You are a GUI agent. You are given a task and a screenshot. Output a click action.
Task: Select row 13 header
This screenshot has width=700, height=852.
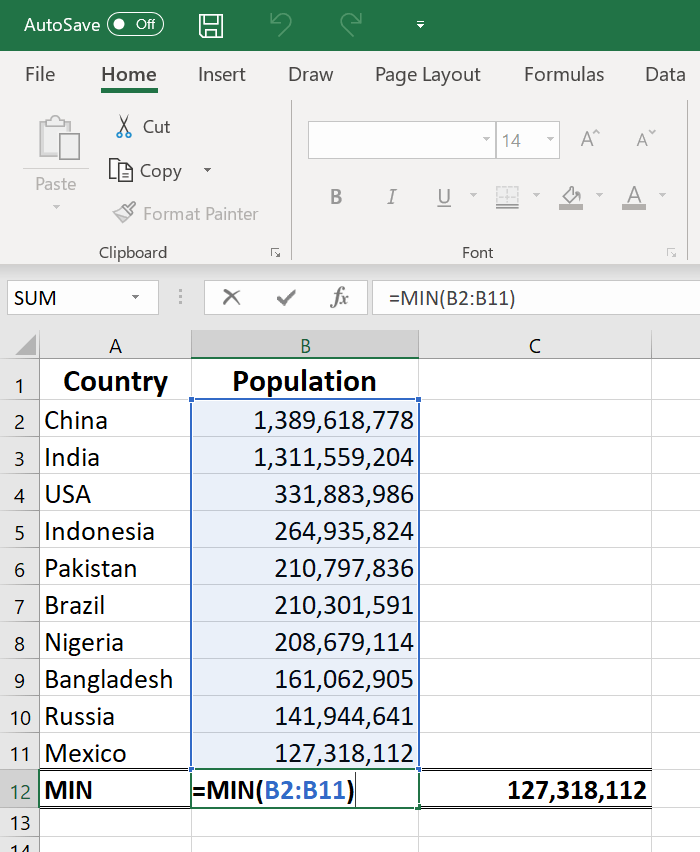[20, 823]
